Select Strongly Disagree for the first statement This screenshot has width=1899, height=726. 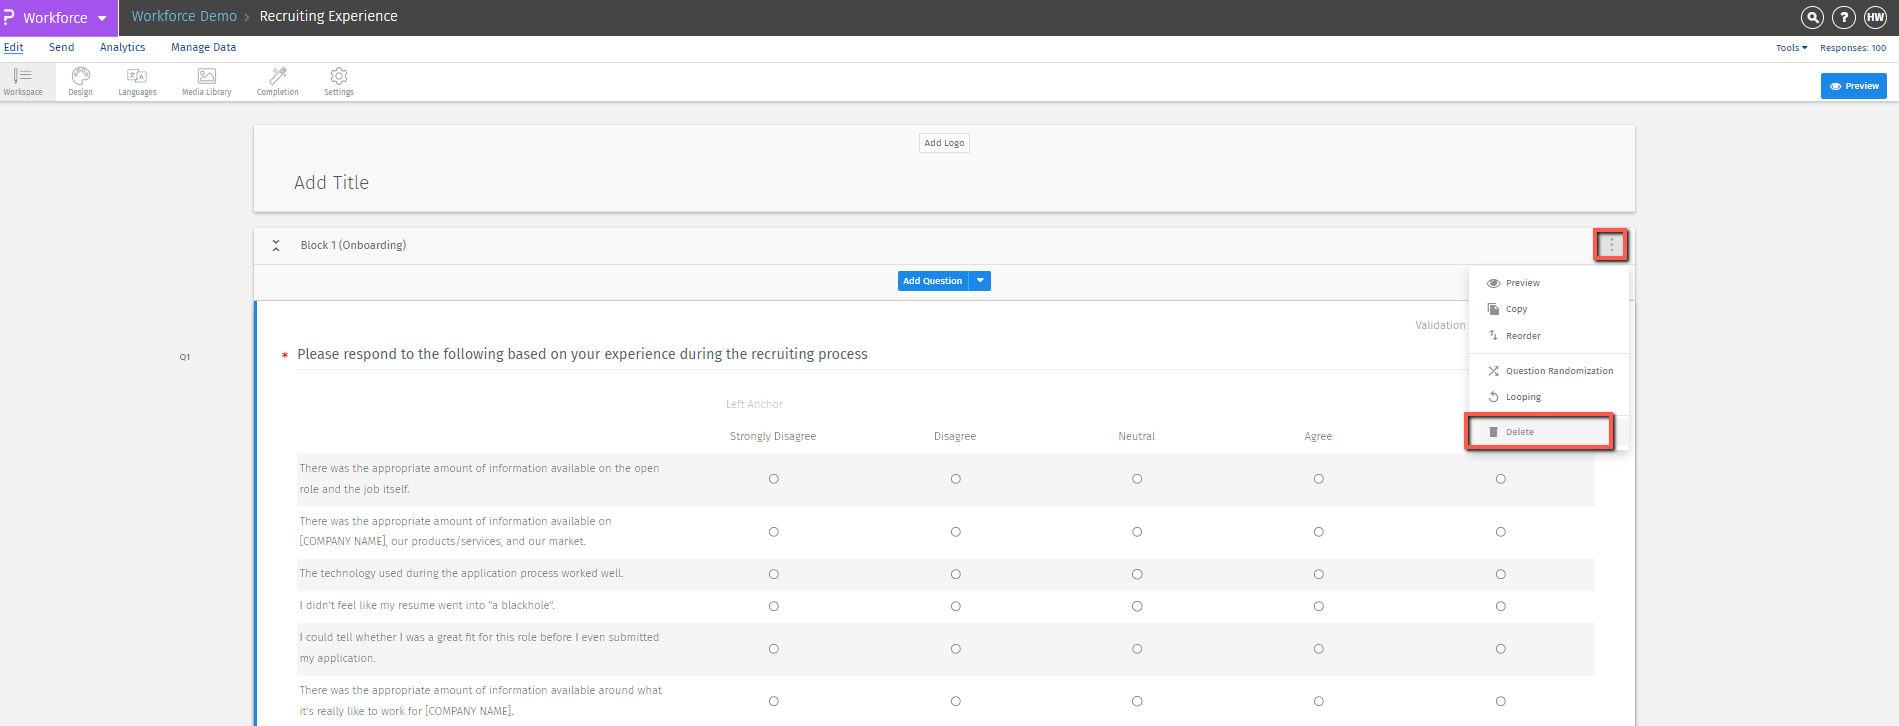pos(773,479)
